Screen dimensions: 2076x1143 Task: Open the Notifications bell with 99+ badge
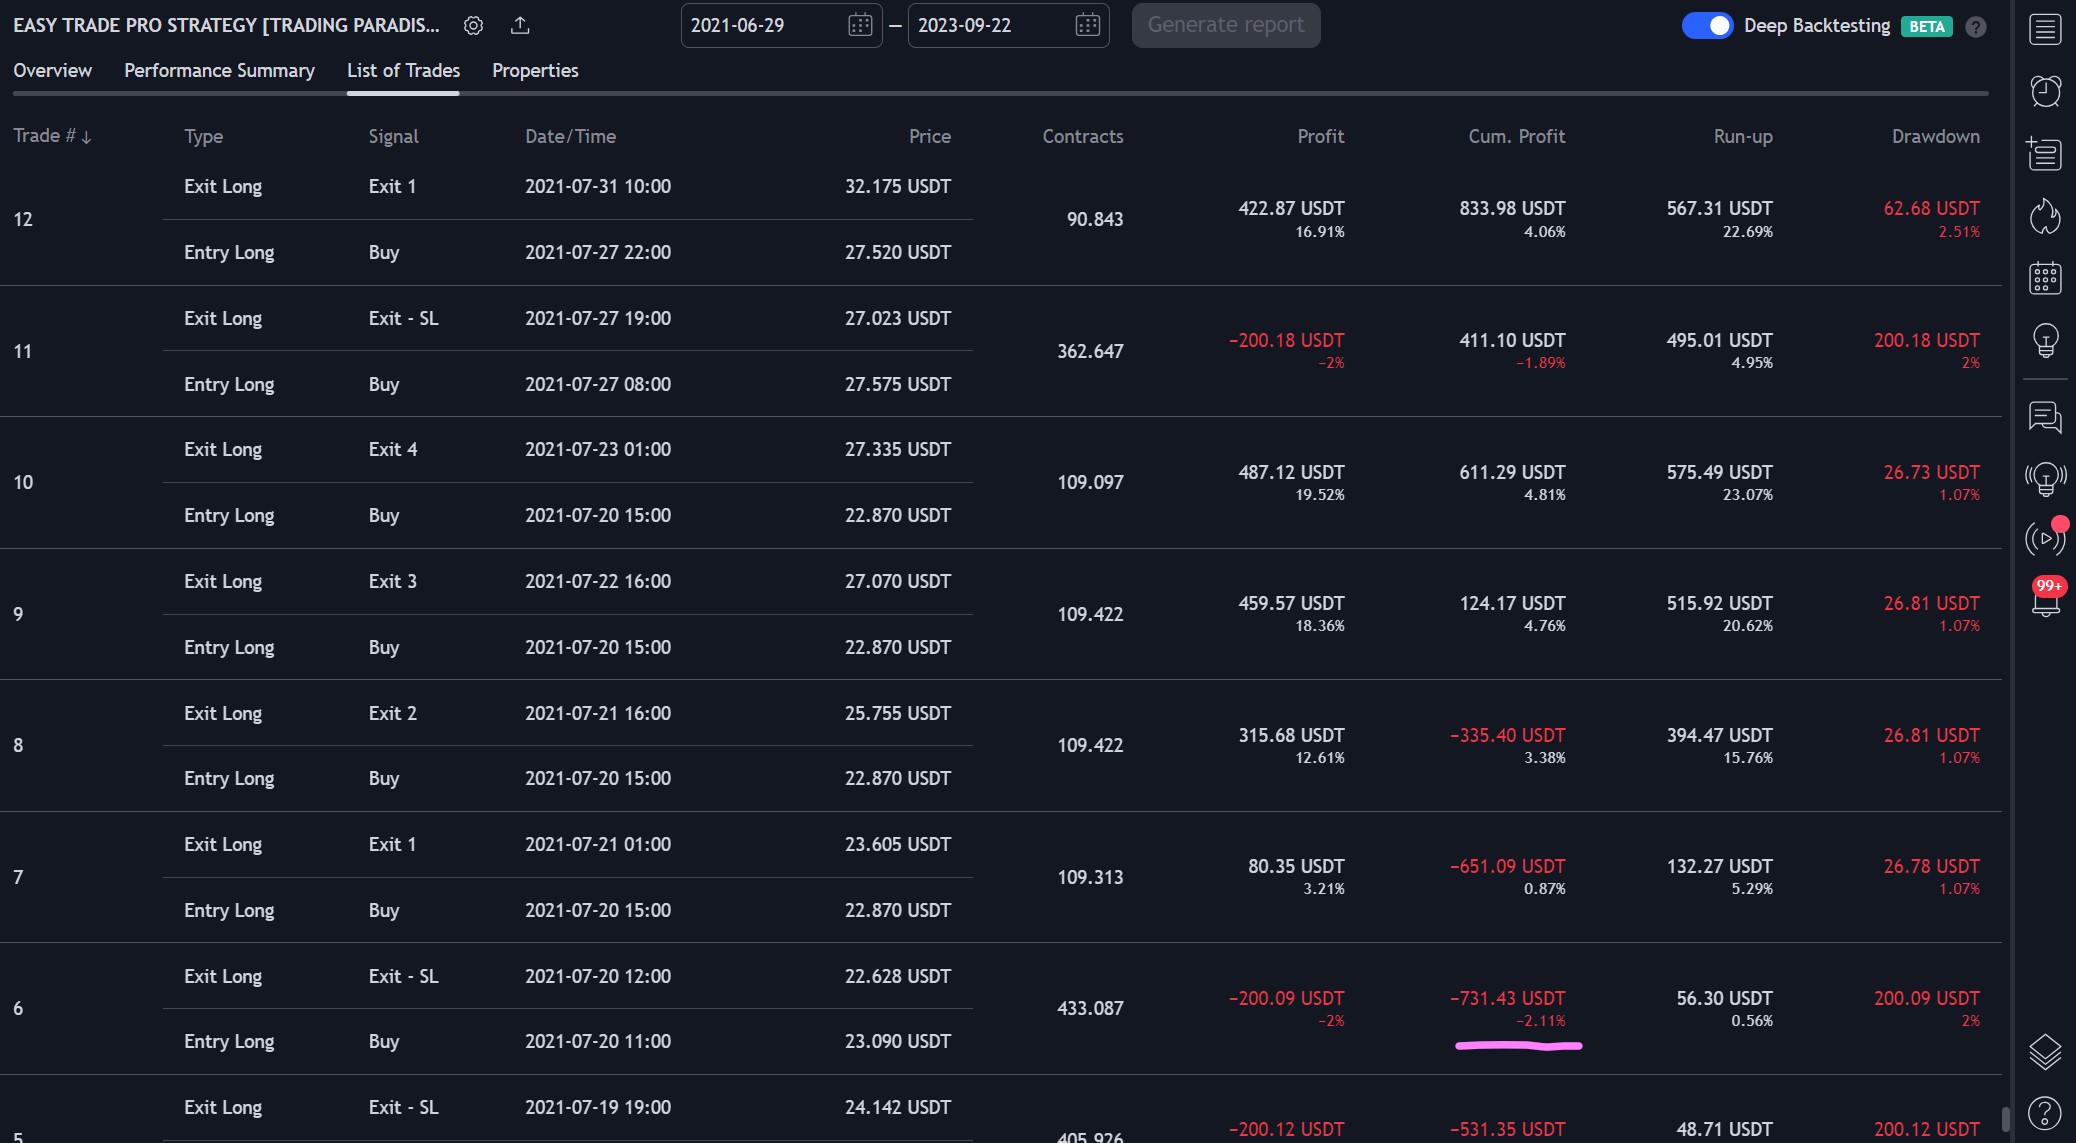[2045, 600]
